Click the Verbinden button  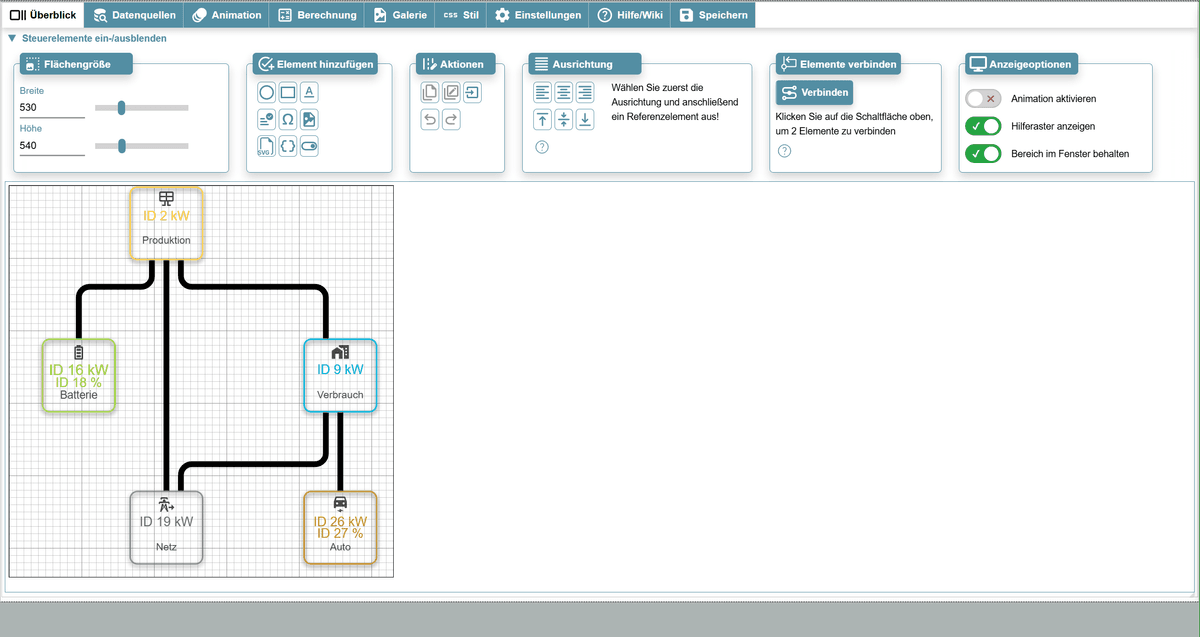point(815,93)
